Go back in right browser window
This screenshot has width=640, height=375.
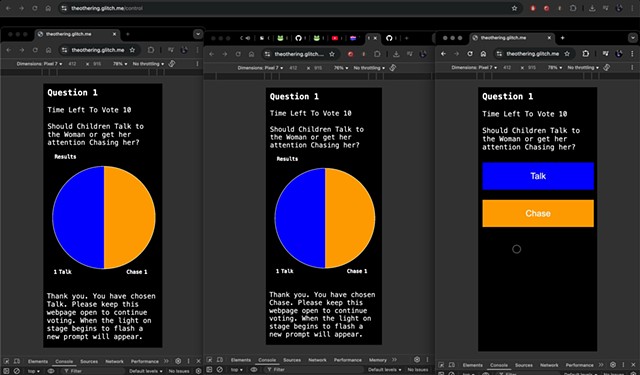(x=443, y=53)
